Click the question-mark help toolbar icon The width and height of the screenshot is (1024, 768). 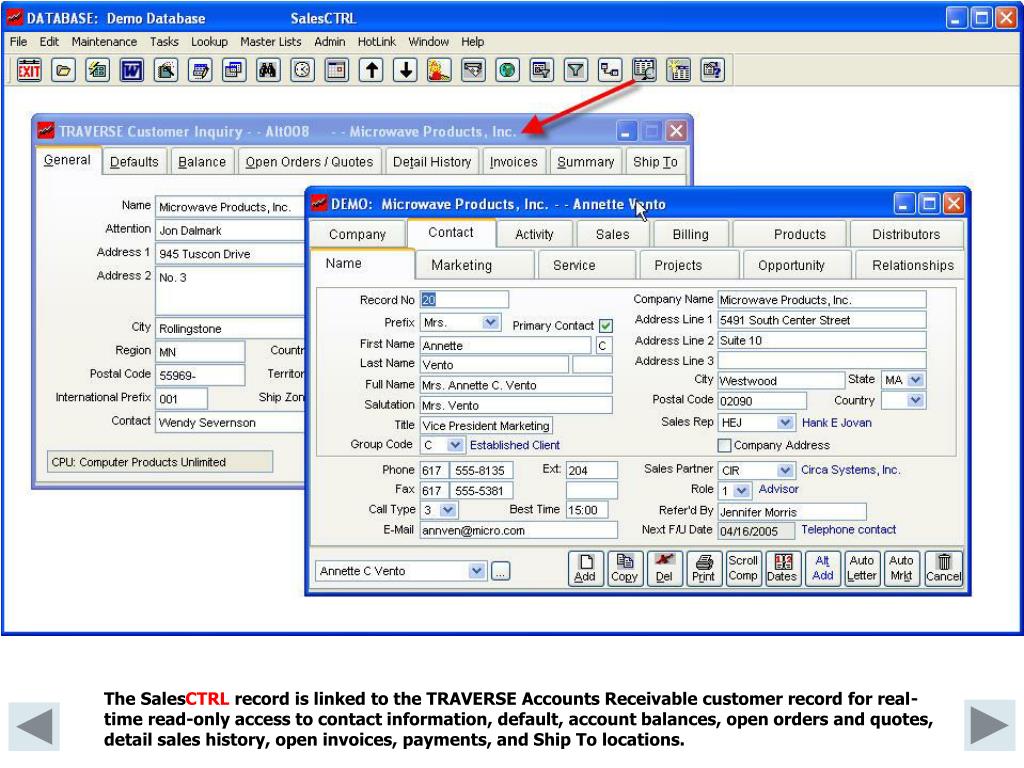(x=712, y=70)
